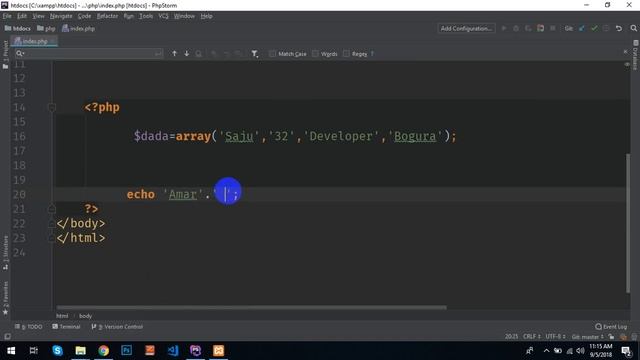Image resolution: width=640 pixels, height=360 pixels.
Task: Enable the Match Case checkbox
Action: pyautogui.click(x=273, y=53)
